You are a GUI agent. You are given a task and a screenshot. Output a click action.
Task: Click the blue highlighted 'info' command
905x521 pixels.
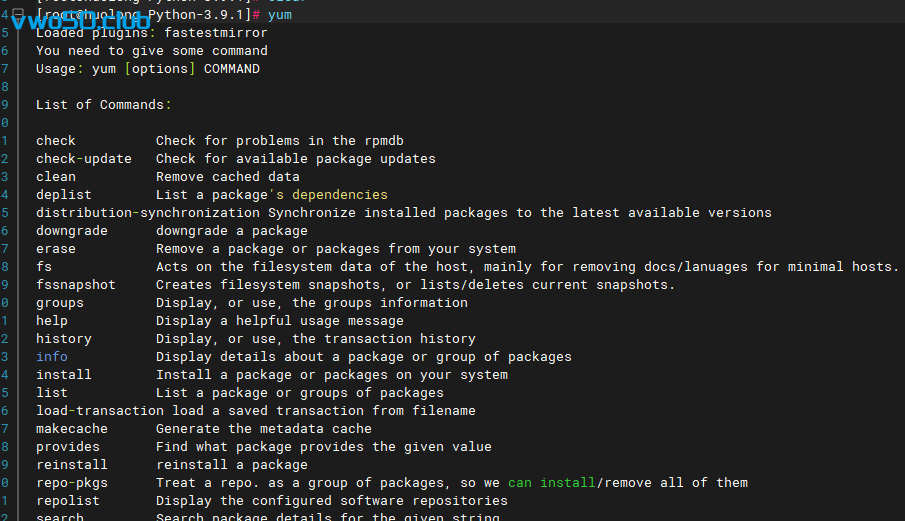click(51, 357)
